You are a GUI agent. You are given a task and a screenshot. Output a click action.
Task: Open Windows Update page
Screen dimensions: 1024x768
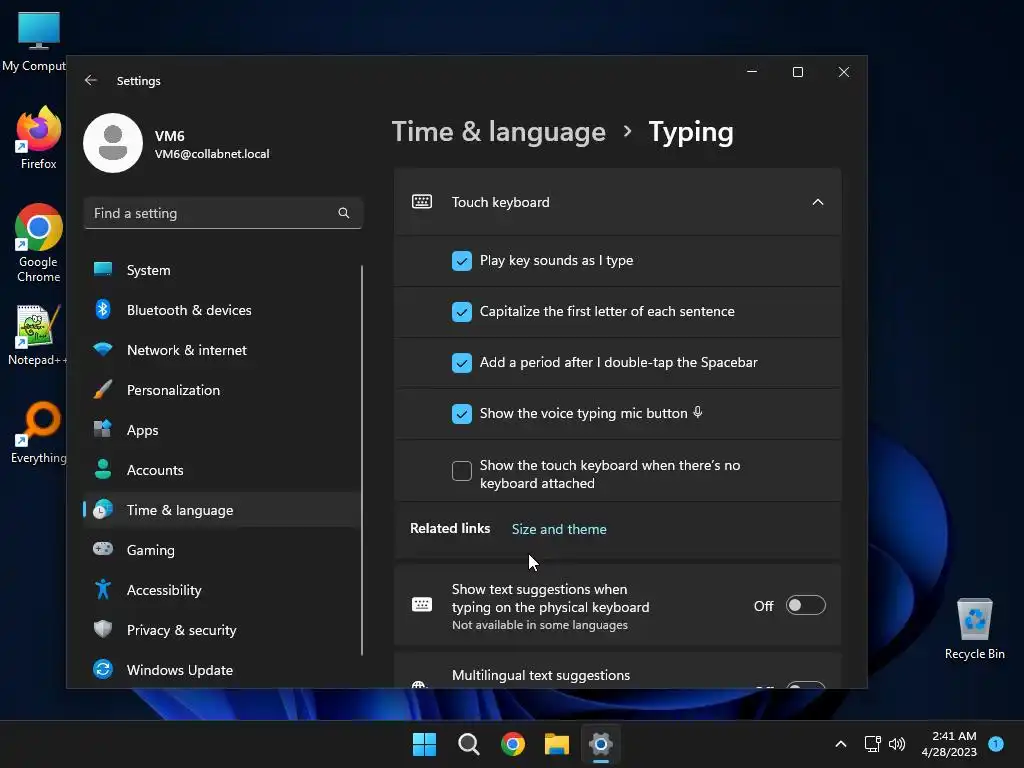(x=222, y=669)
